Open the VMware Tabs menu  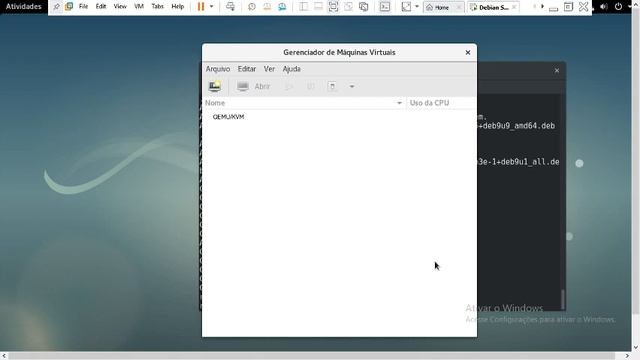click(x=158, y=7)
